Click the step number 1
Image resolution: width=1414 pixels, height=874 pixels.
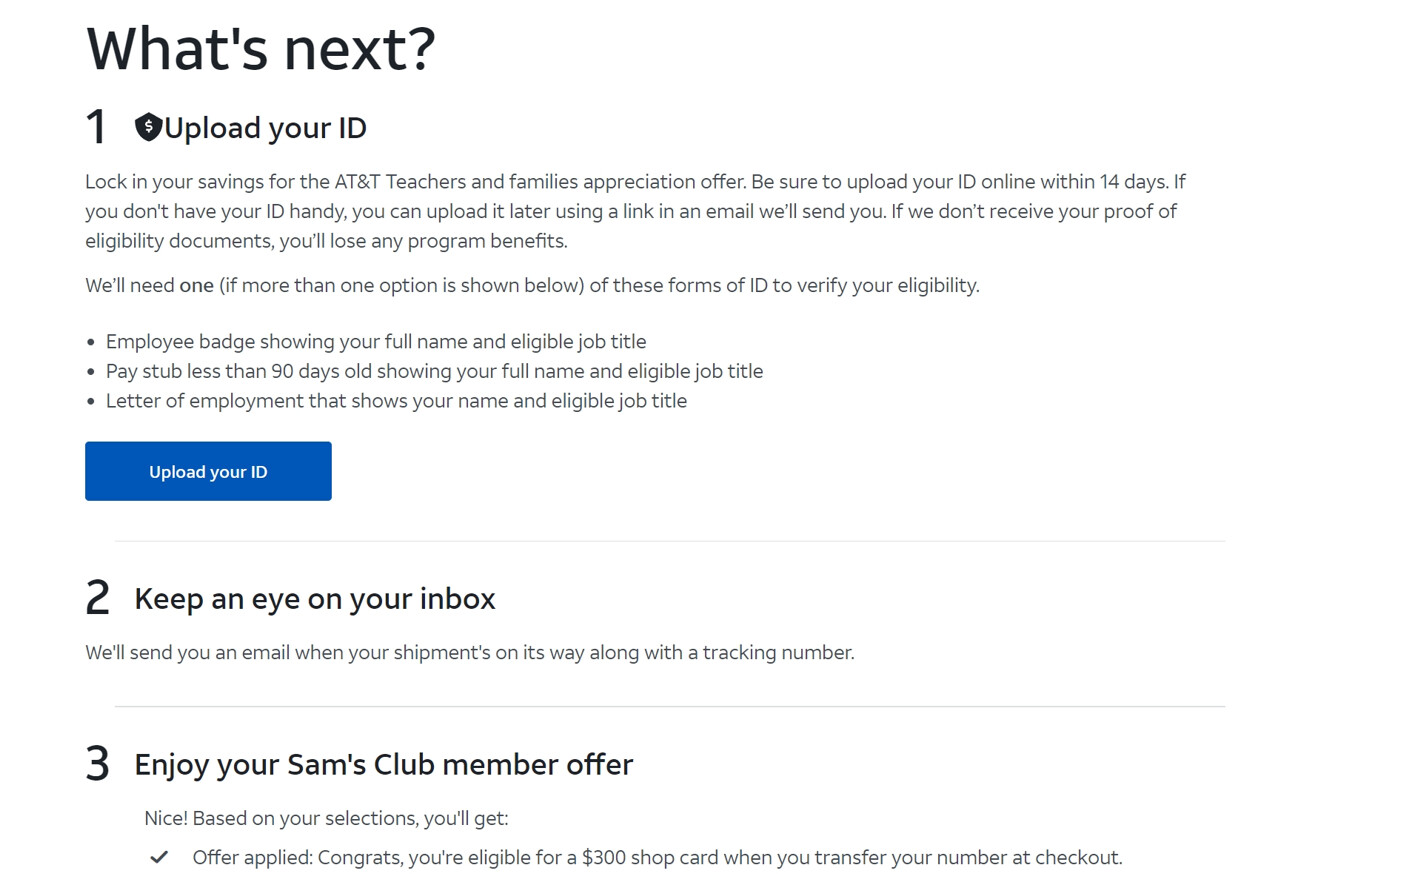pyautogui.click(x=96, y=127)
